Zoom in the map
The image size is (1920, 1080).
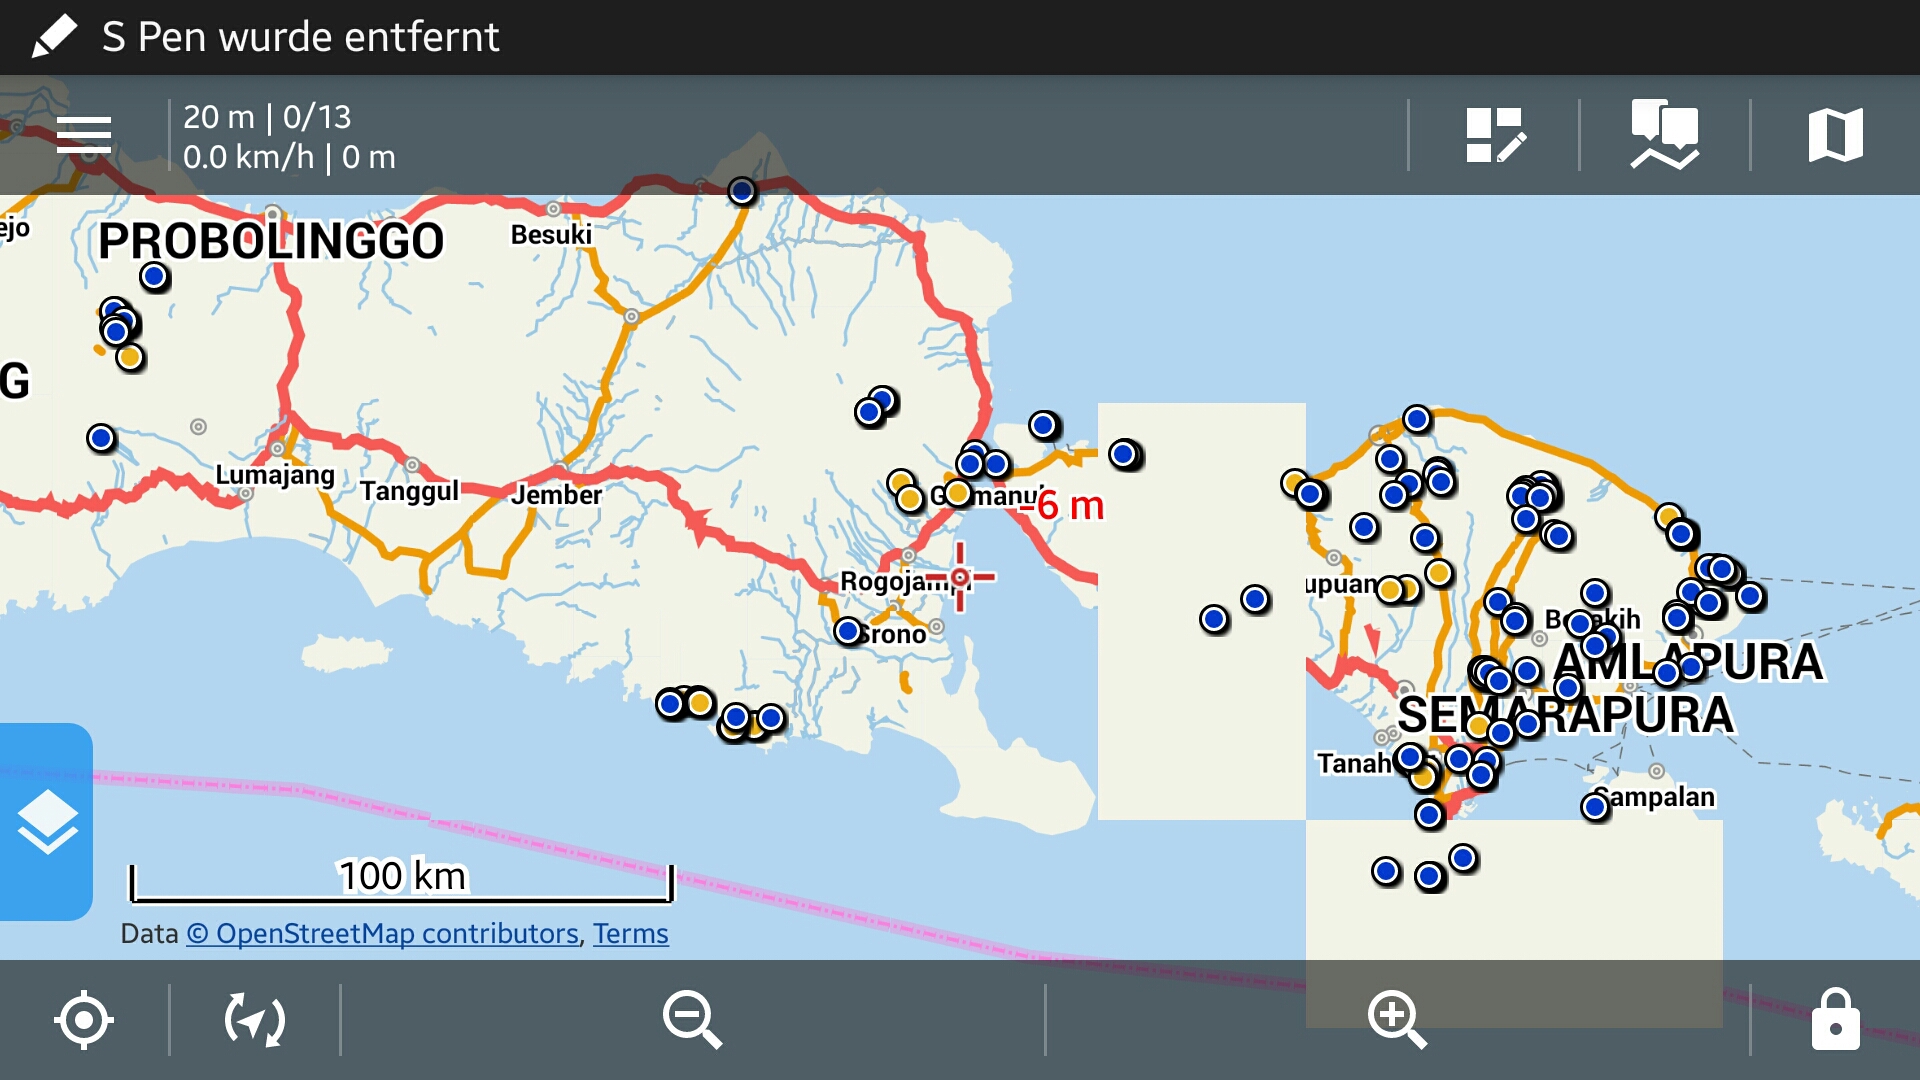1396,1020
